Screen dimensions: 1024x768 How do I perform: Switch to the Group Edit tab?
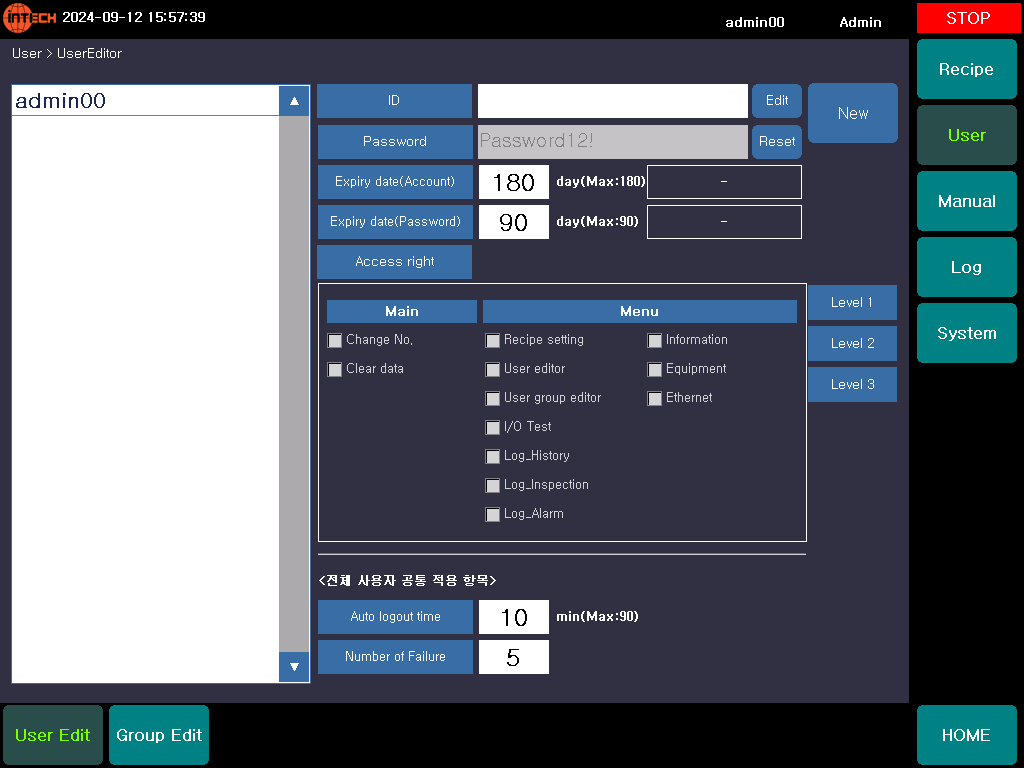point(159,735)
